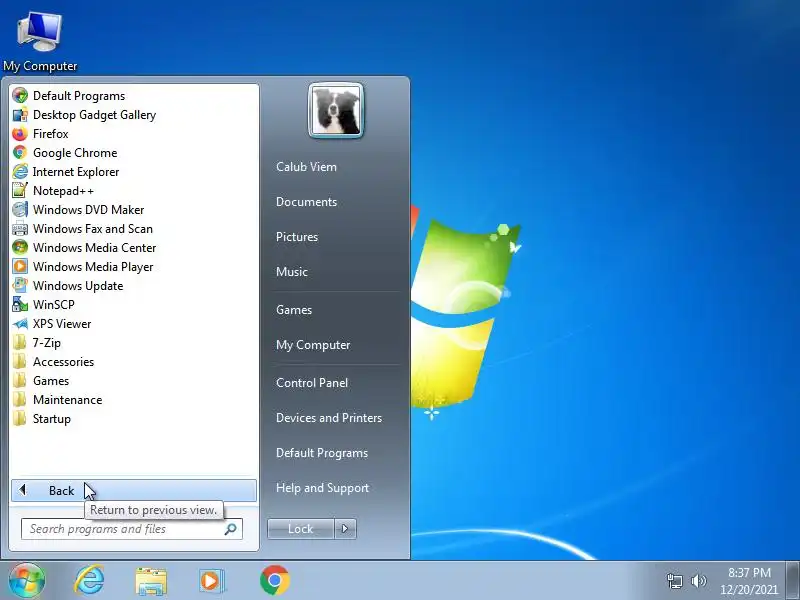Viewport: 800px width, 600px height.
Task: Click the network icon in the system tray
Action: point(674,581)
